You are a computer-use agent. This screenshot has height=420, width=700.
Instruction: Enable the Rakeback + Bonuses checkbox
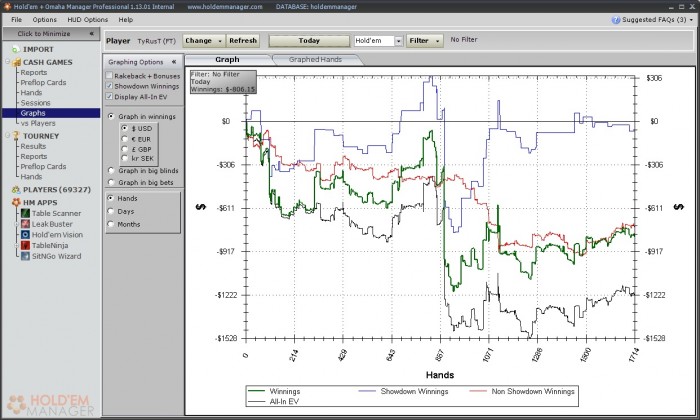coord(110,75)
